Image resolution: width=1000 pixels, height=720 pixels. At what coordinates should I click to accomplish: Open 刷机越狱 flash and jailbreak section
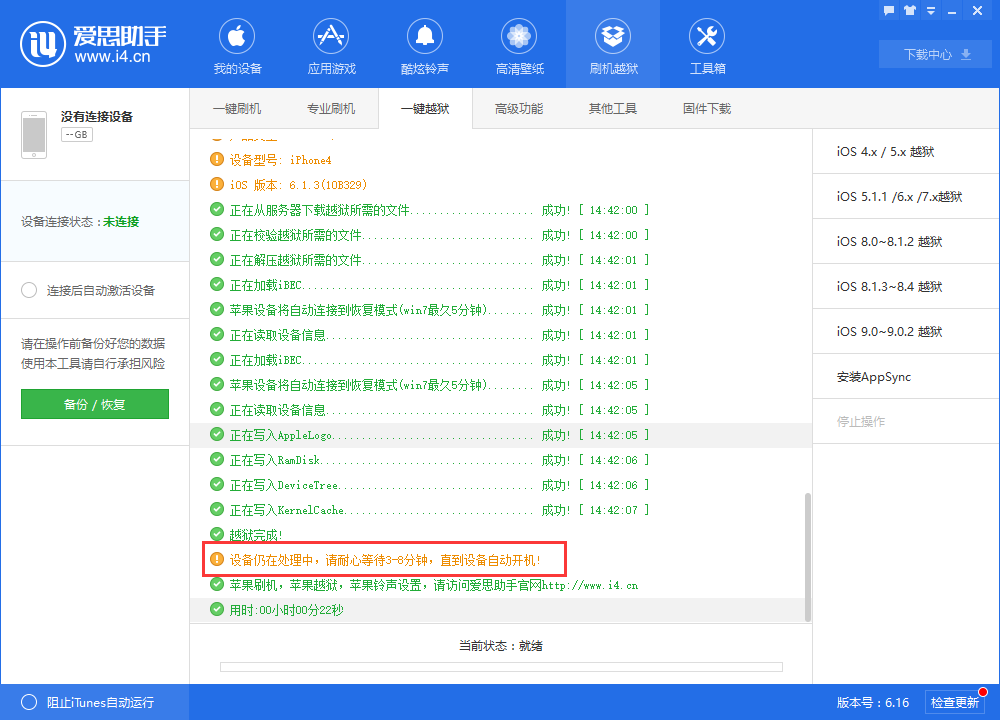[x=613, y=46]
